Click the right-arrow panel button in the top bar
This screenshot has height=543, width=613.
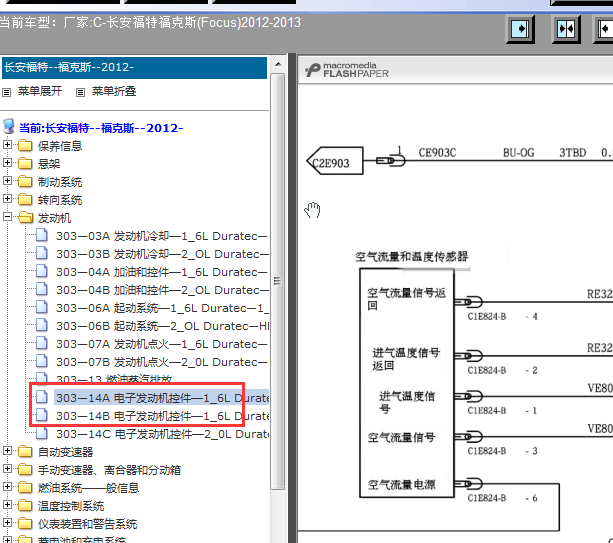tap(520, 29)
